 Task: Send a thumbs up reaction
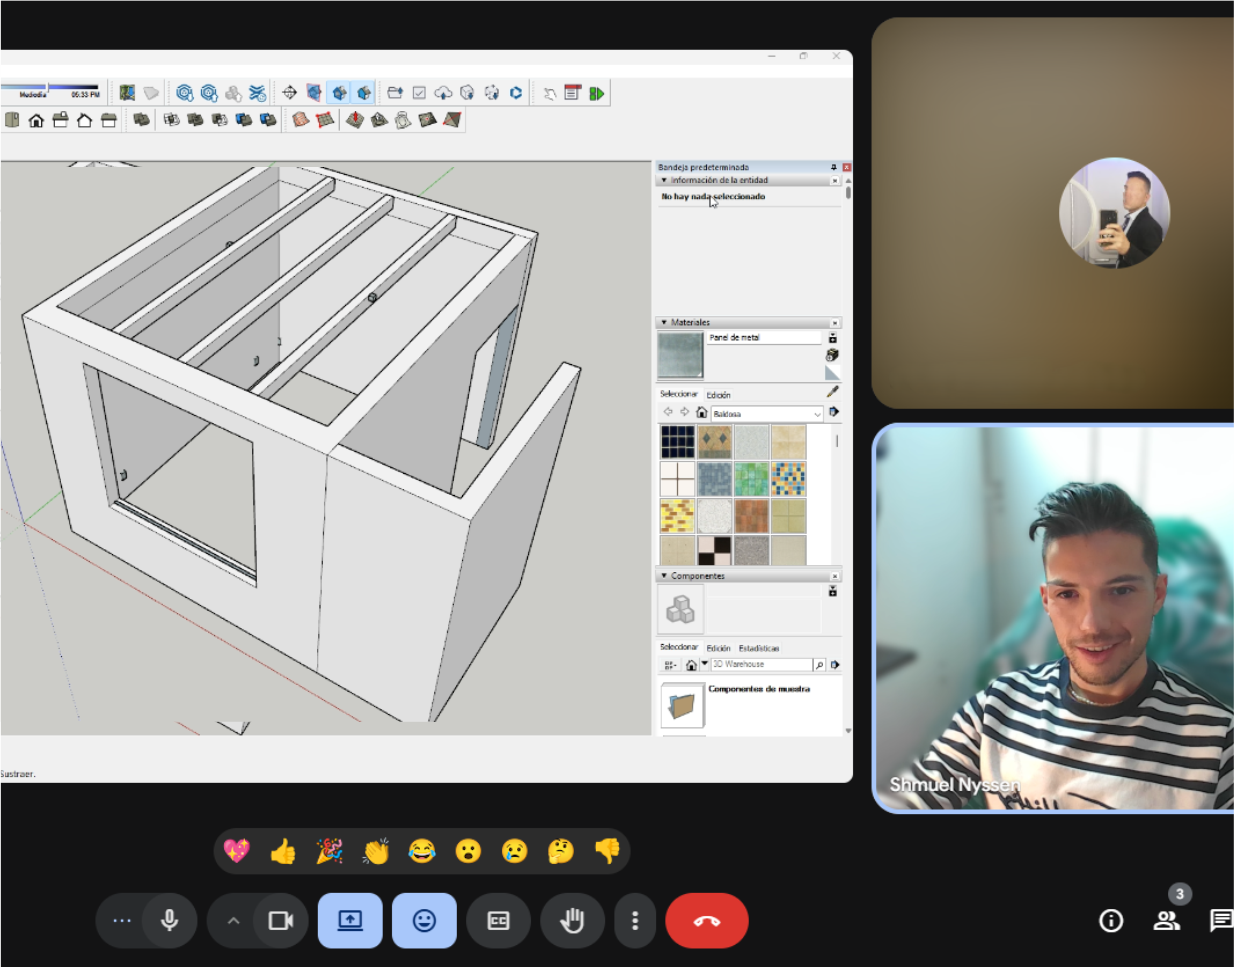[x=284, y=852]
